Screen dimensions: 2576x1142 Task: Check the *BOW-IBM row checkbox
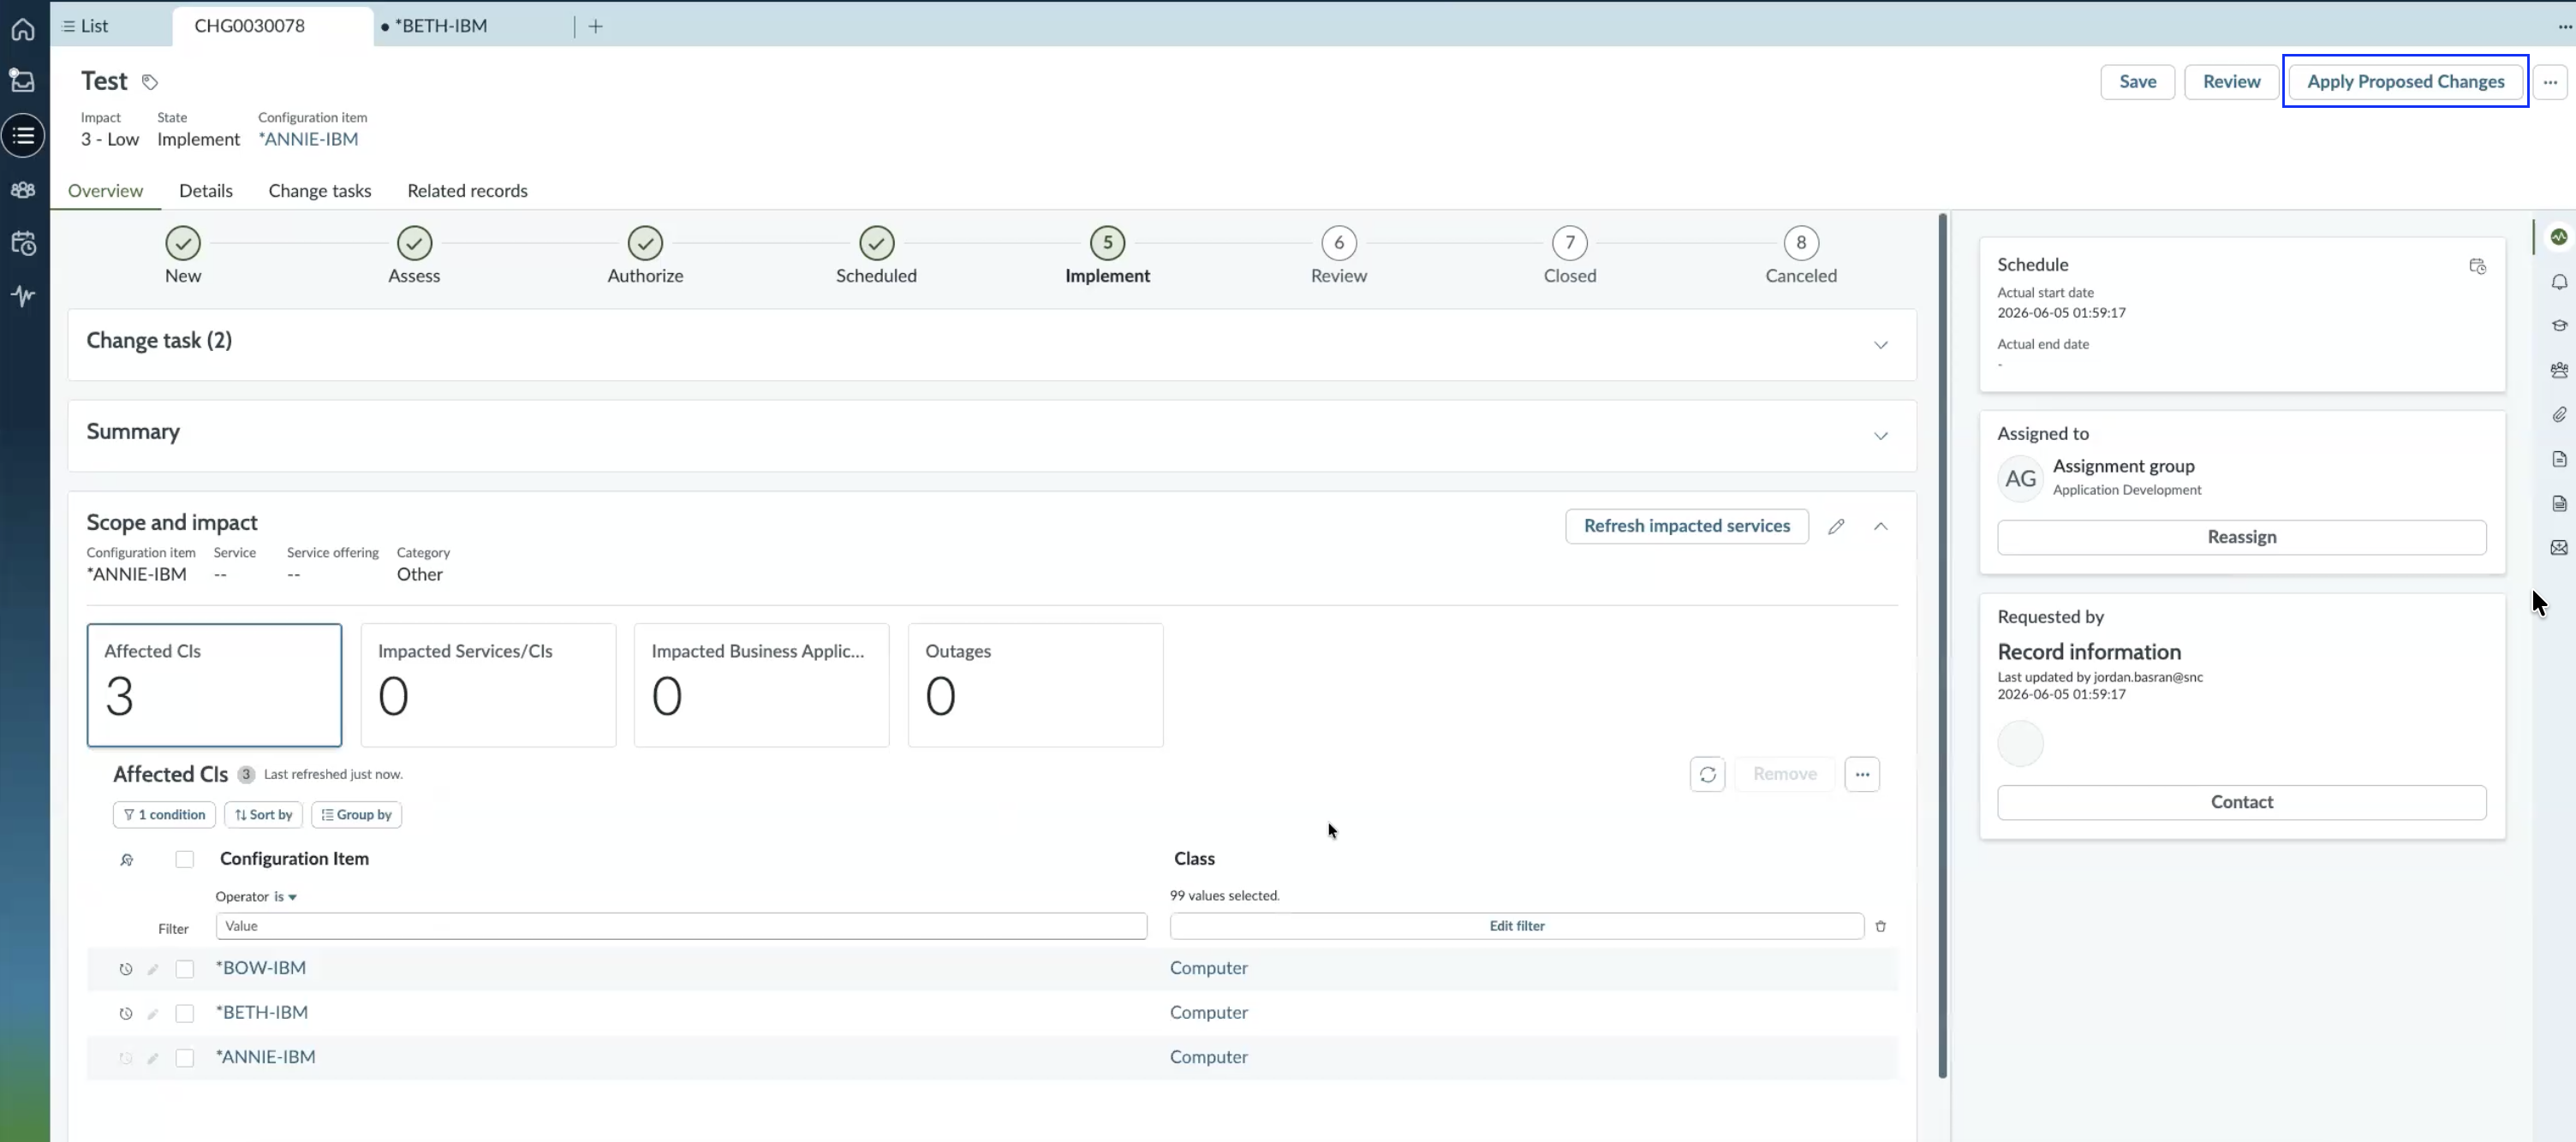(x=185, y=969)
